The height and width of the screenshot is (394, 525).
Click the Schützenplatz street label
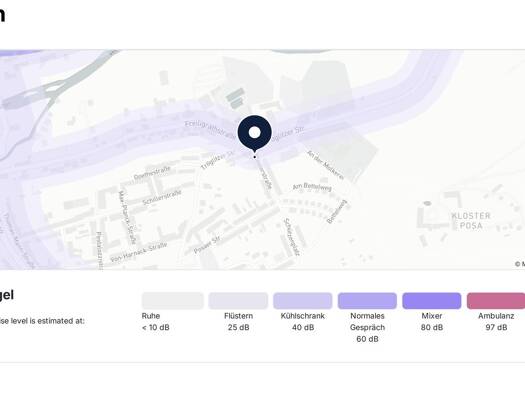[291, 237]
